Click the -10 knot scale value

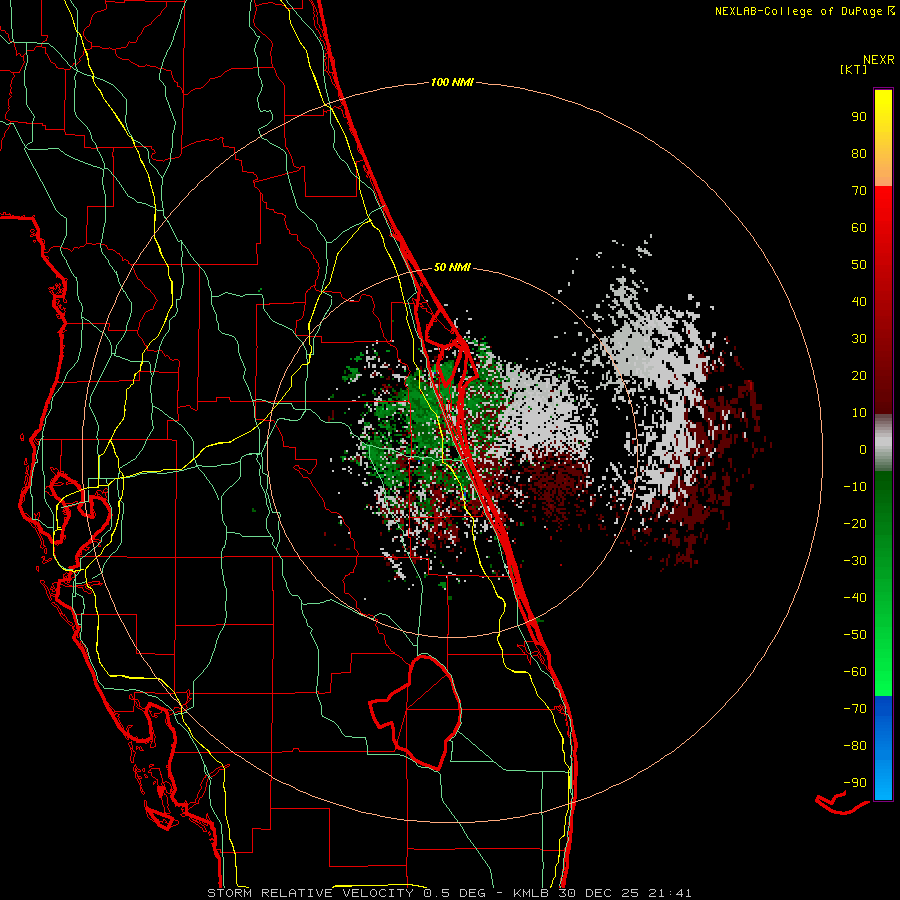[x=855, y=487]
